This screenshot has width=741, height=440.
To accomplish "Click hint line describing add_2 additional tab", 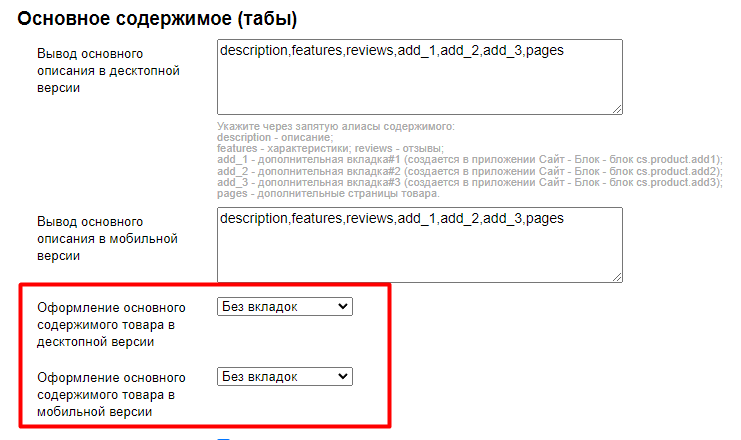I will click(468, 170).
